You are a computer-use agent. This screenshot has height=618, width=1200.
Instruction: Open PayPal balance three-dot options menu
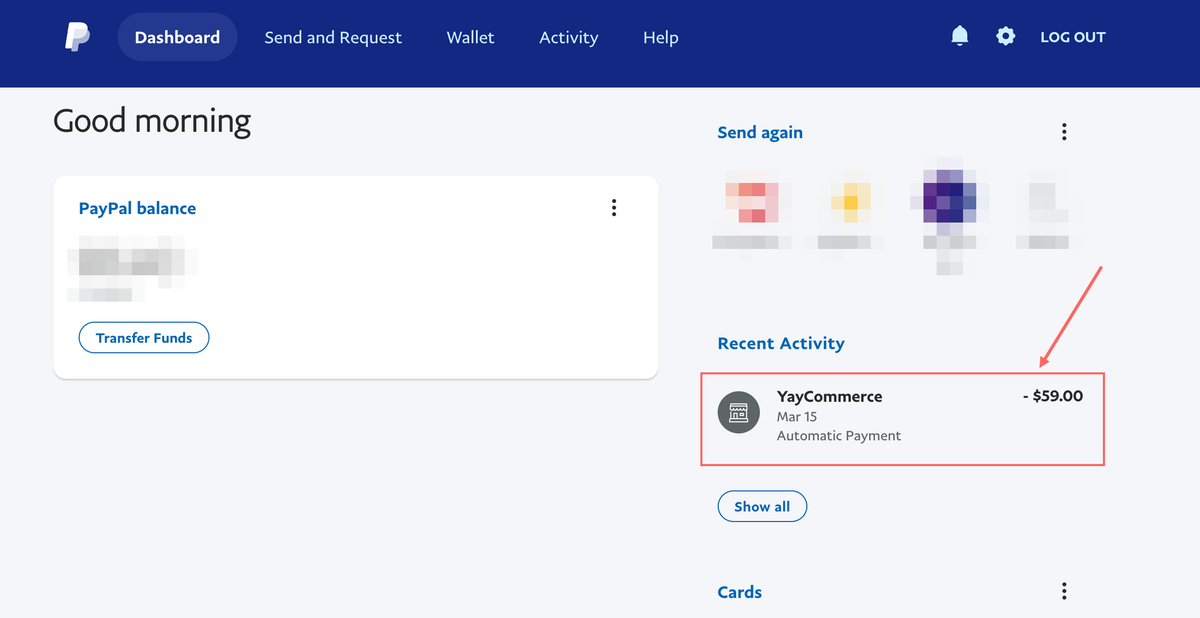click(x=614, y=208)
